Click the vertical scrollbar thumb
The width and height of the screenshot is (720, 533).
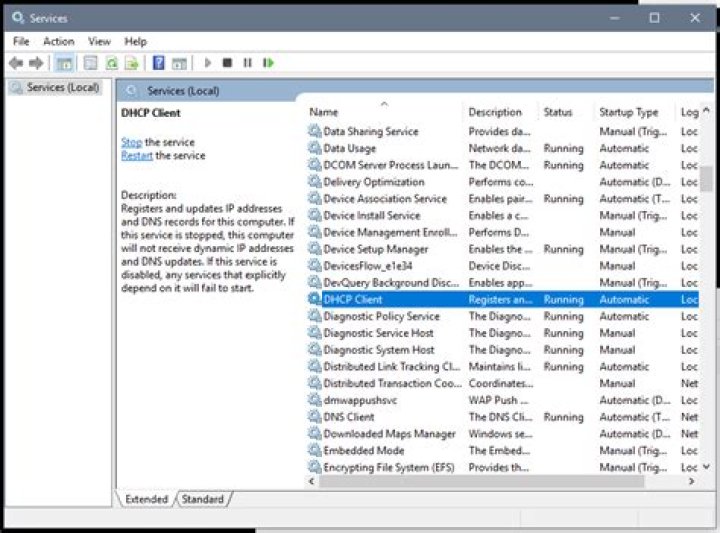pyautogui.click(x=706, y=179)
